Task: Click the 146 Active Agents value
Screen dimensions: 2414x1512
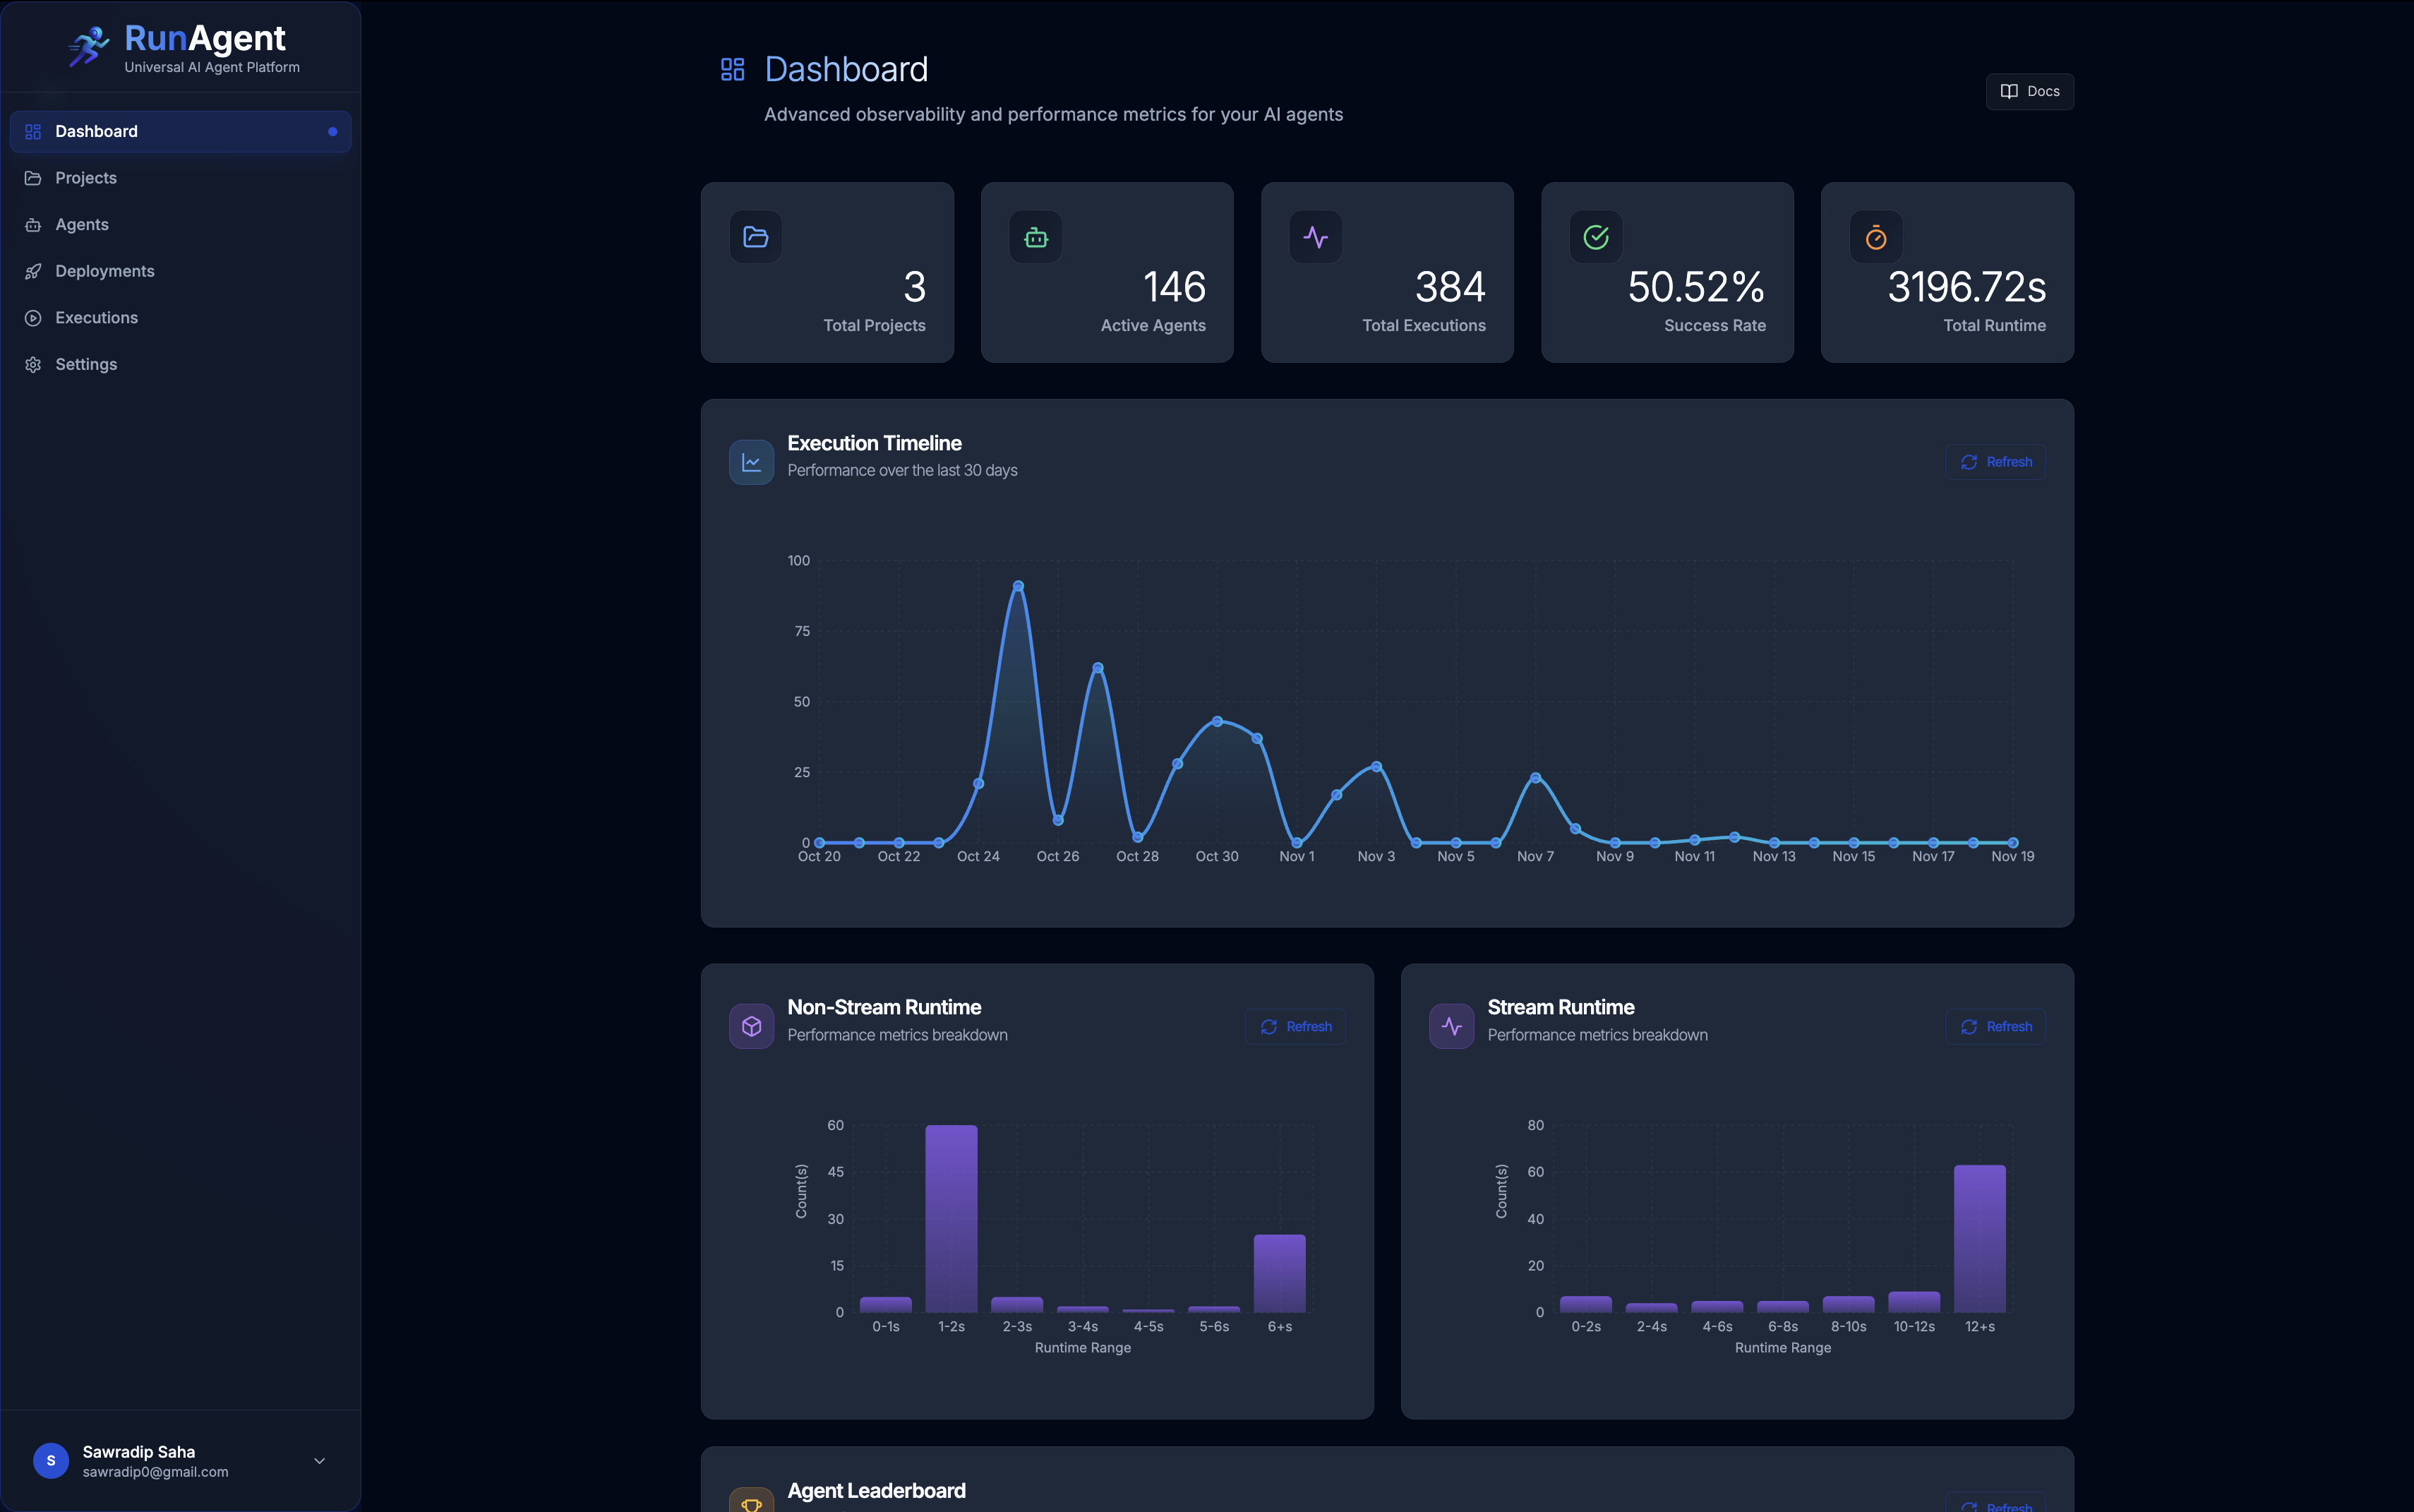Action: 1174,288
